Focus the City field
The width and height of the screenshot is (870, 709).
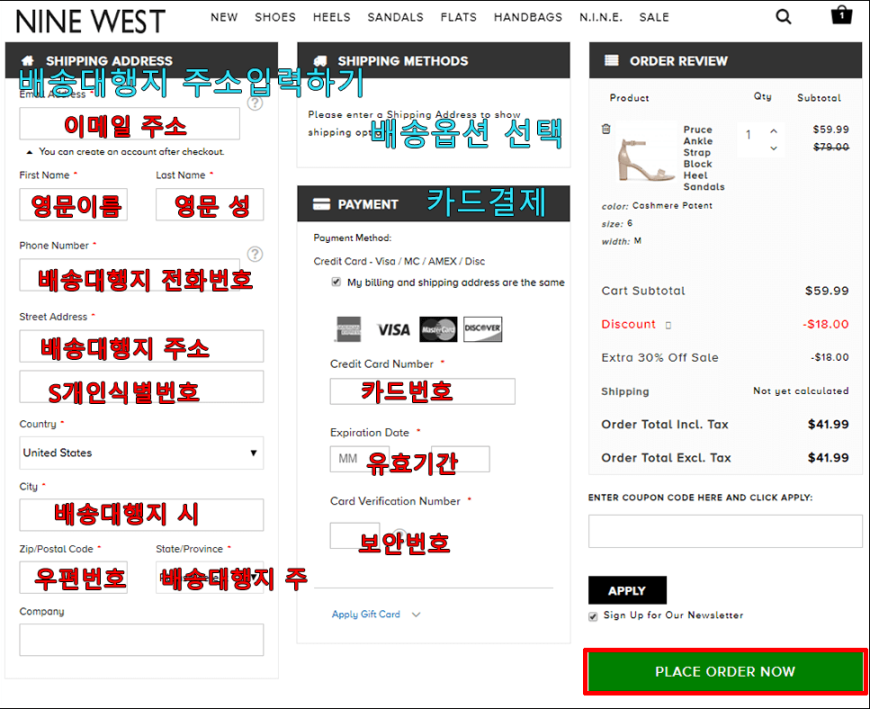point(141,515)
